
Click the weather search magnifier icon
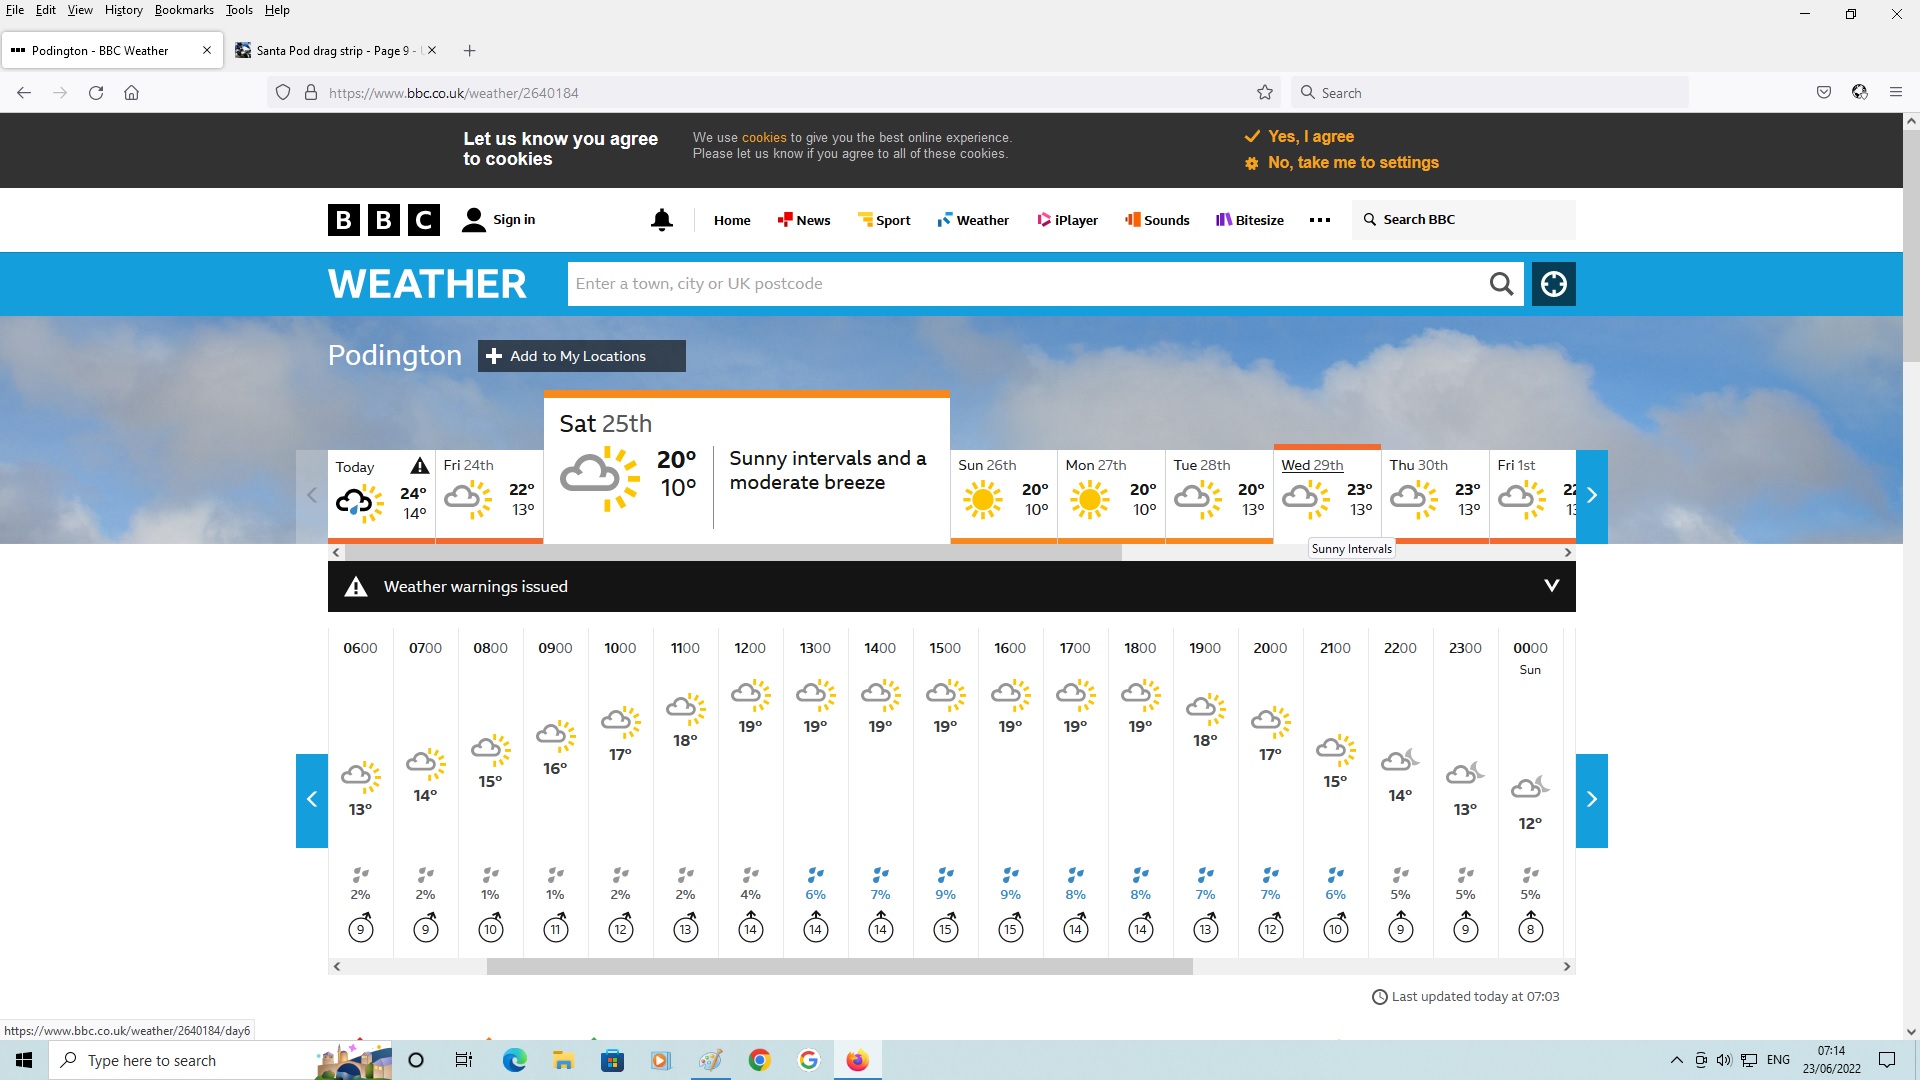[1501, 284]
